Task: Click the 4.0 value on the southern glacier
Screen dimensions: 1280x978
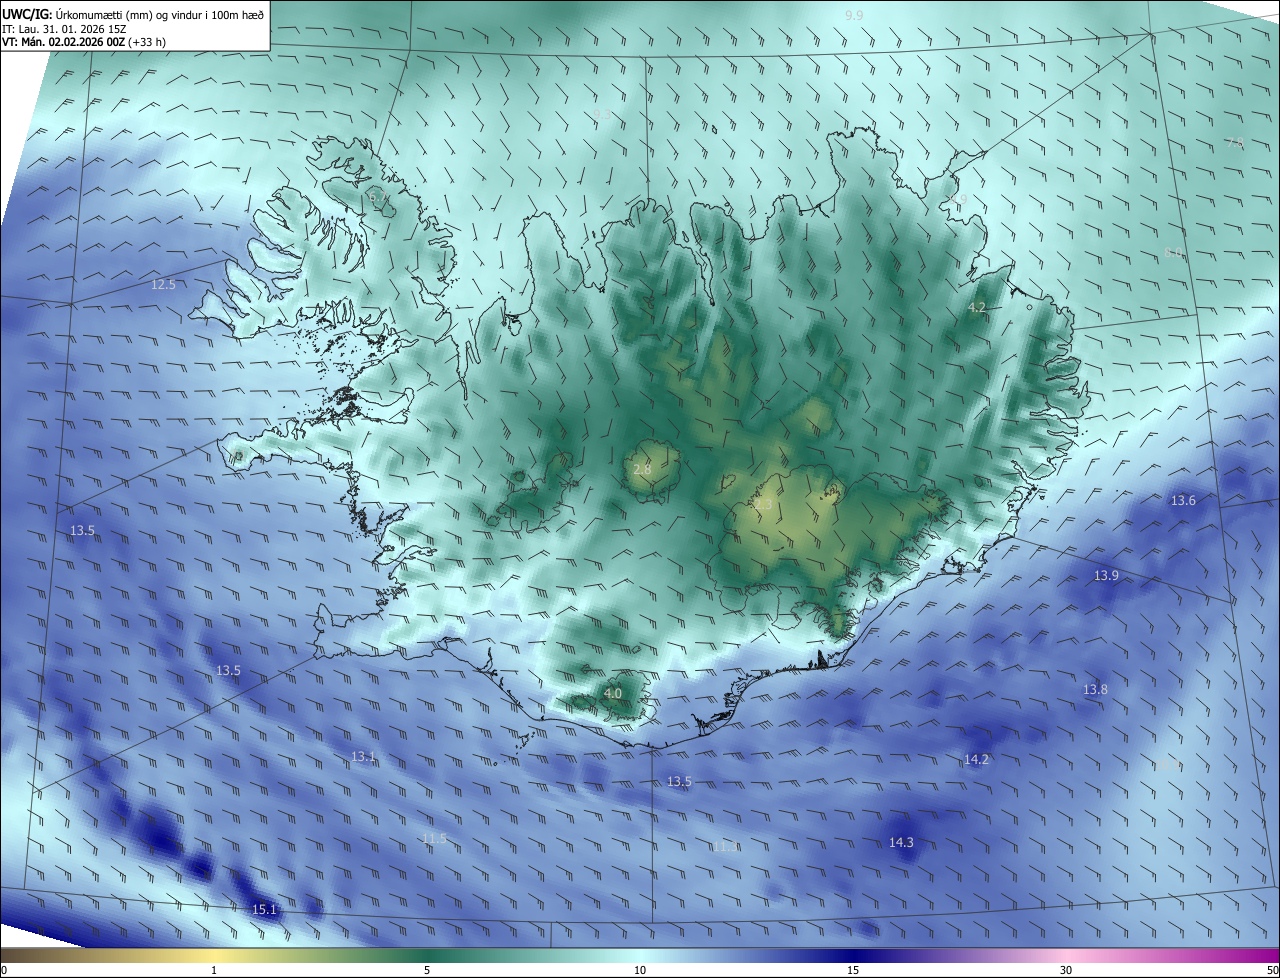Action: click(613, 693)
